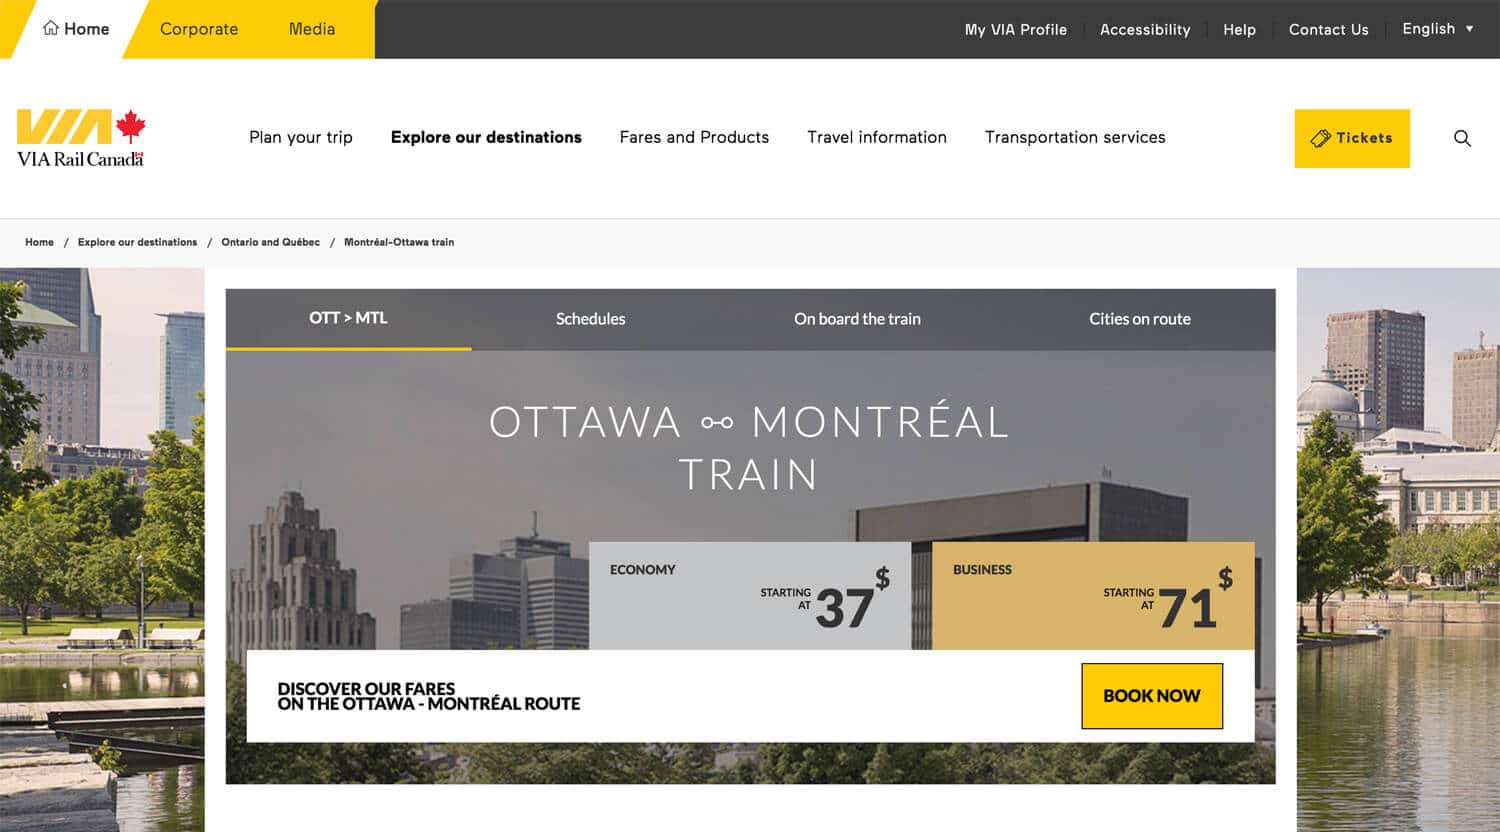Screen dimensions: 1500x832
Task: Click the BOOK NOW button
Action: coord(1152,696)
